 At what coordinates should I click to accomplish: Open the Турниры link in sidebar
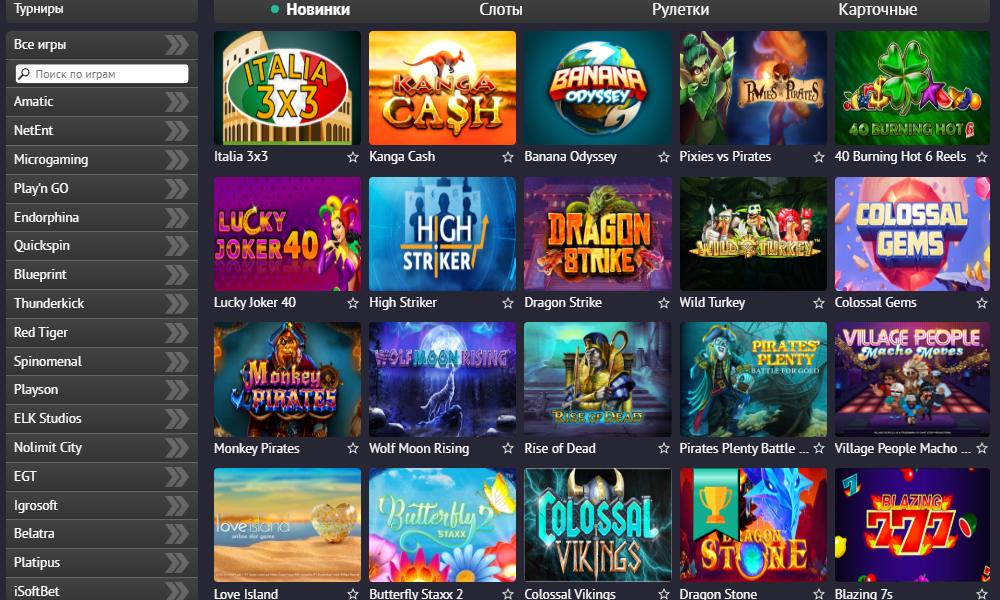click(x=39, y=9)
